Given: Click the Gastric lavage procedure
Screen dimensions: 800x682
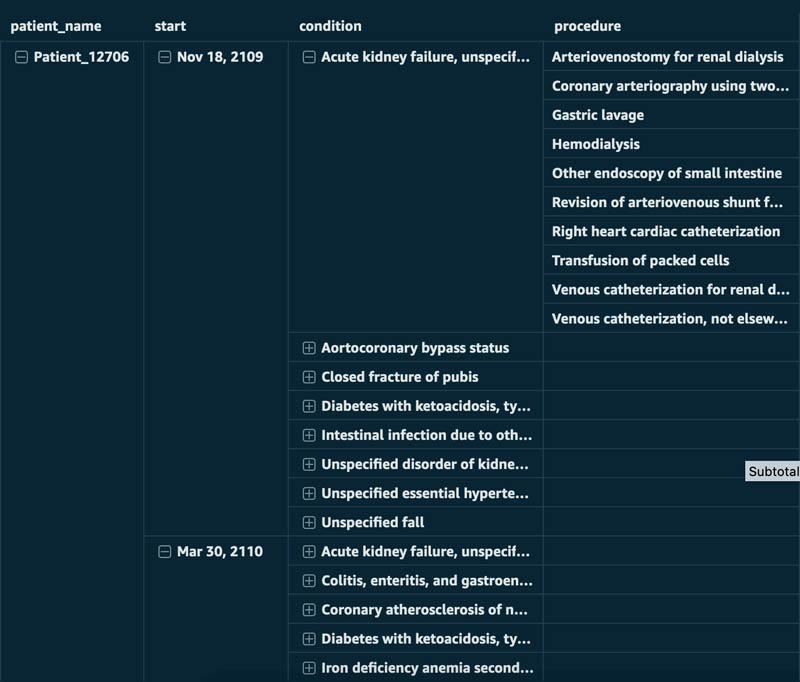Looking at the screenshot, I should 671,115.
